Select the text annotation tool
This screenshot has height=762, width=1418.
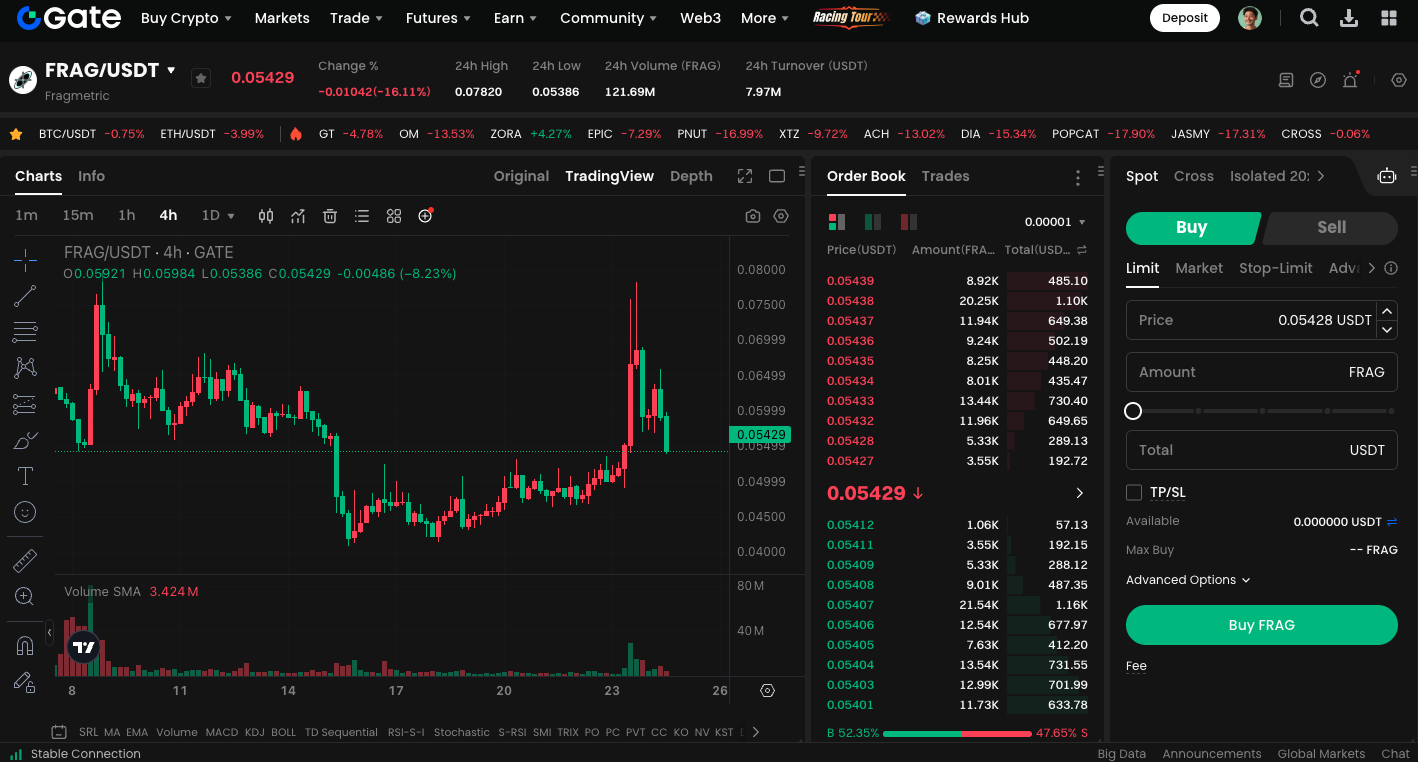[25, 476]
